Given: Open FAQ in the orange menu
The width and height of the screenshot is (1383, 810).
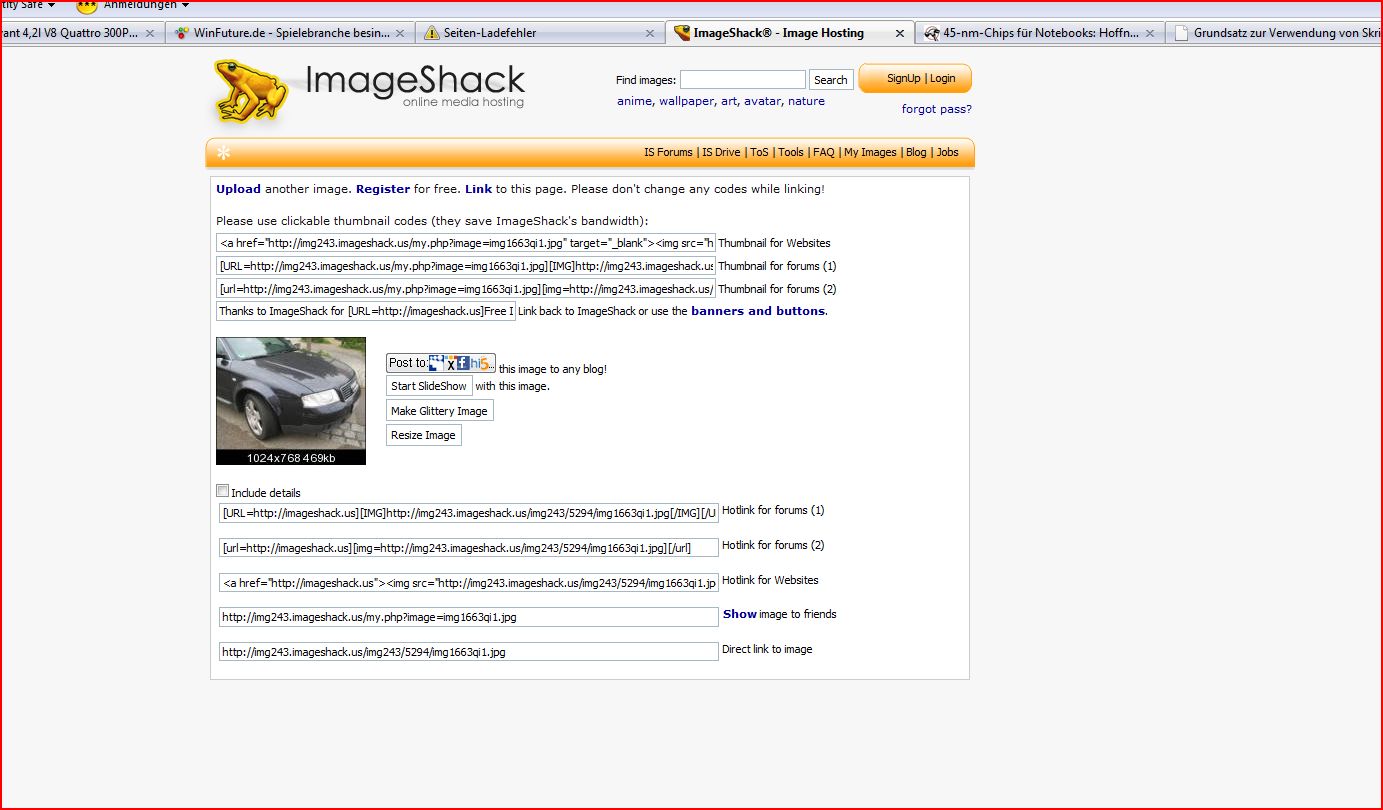Looking at the screenshot, I should click(824, 152).
